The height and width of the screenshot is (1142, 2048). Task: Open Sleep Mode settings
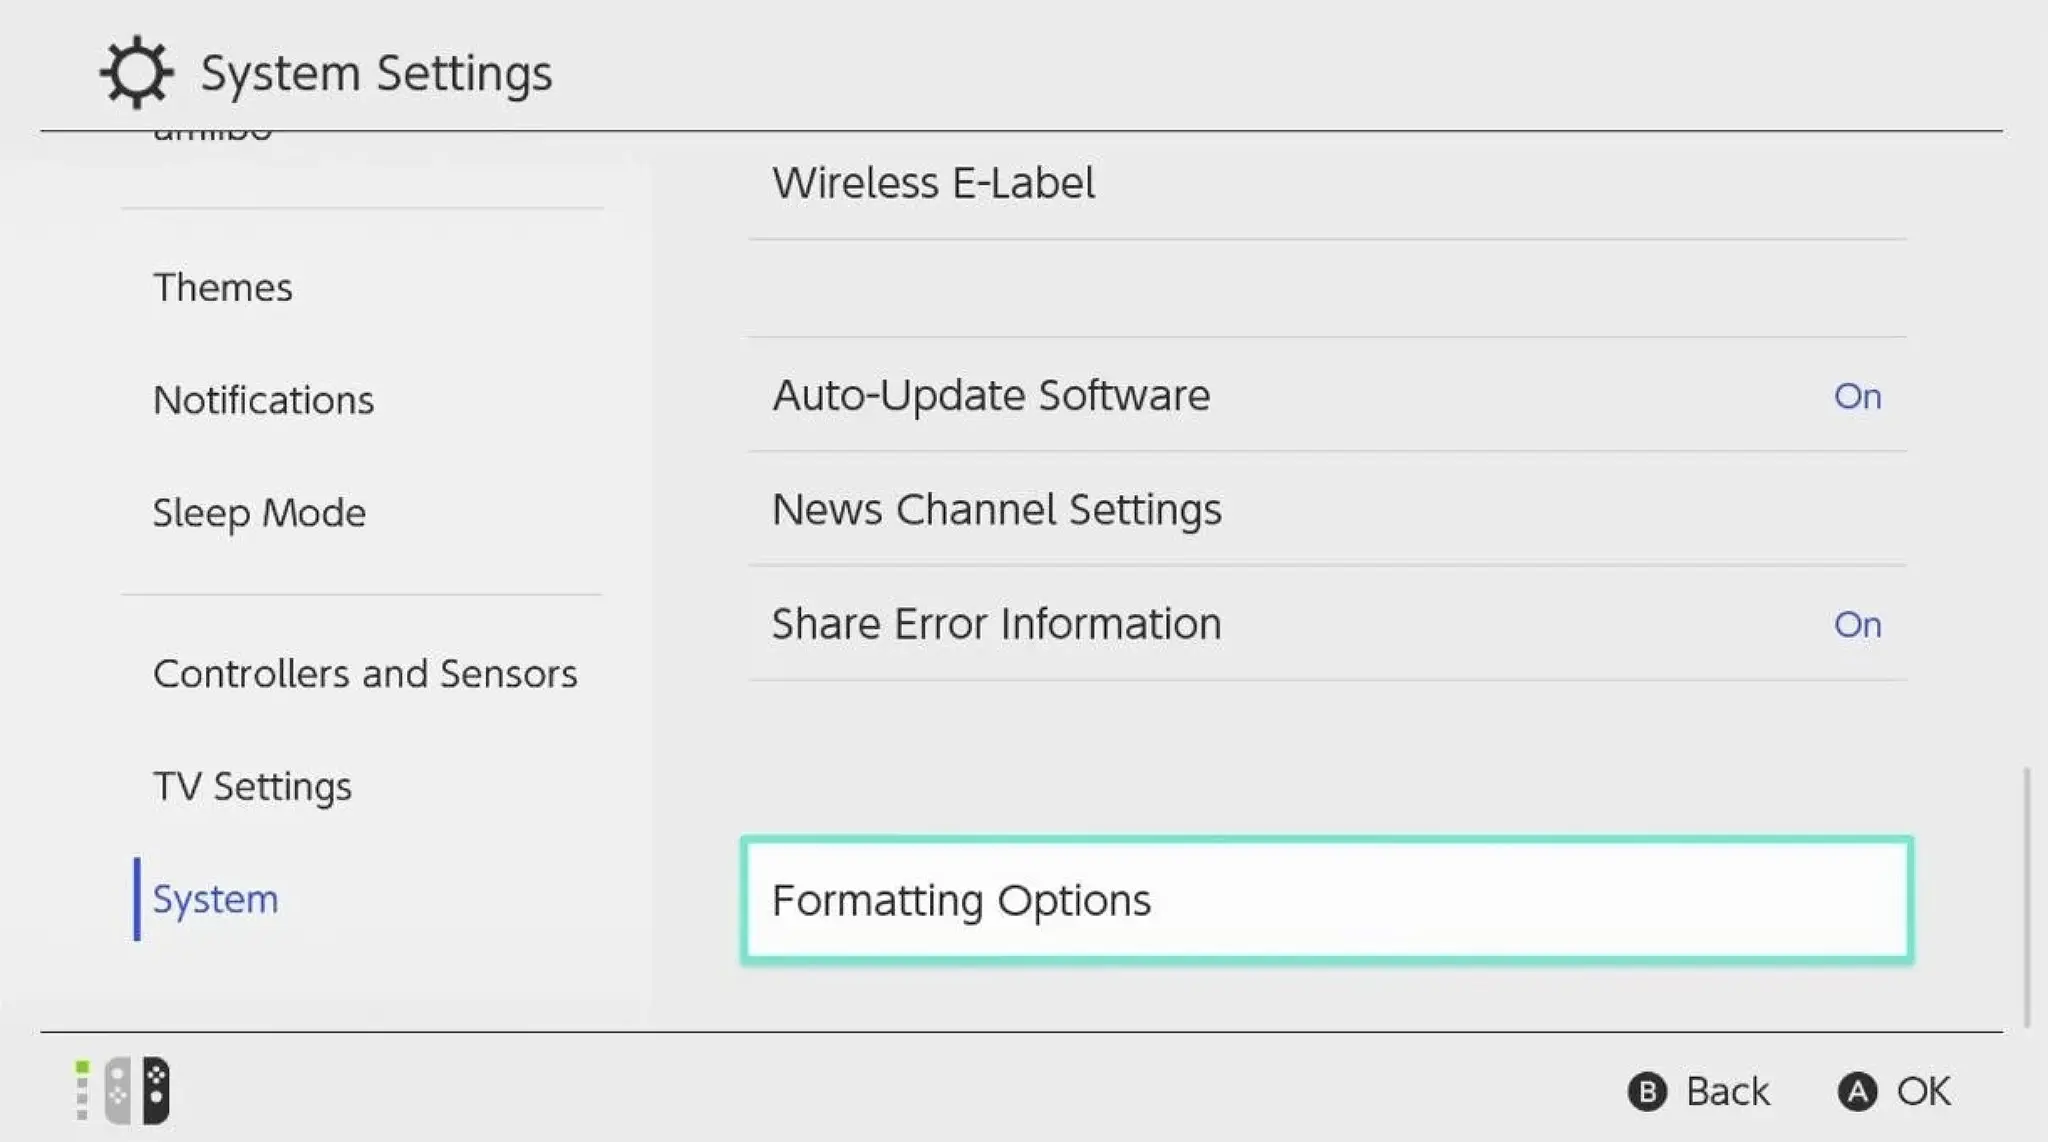click(x=259, y=513)
